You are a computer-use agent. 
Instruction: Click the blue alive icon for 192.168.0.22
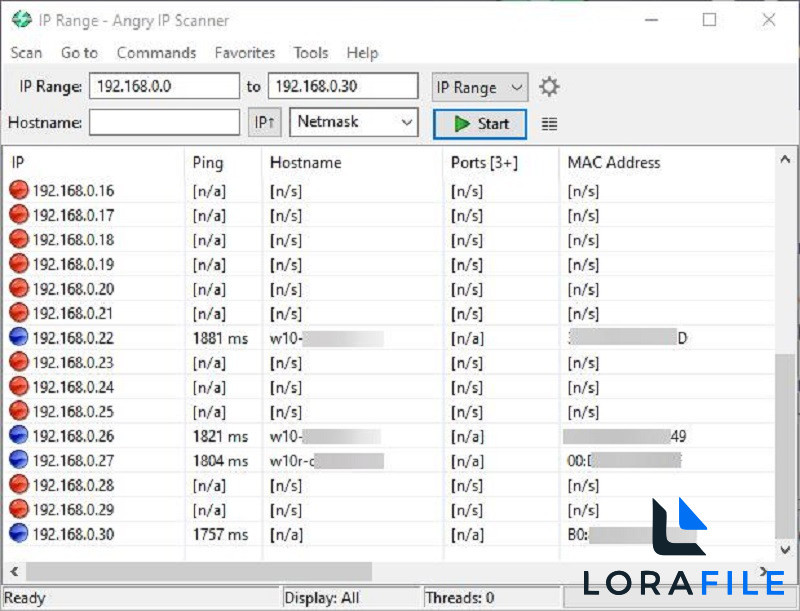19,337
